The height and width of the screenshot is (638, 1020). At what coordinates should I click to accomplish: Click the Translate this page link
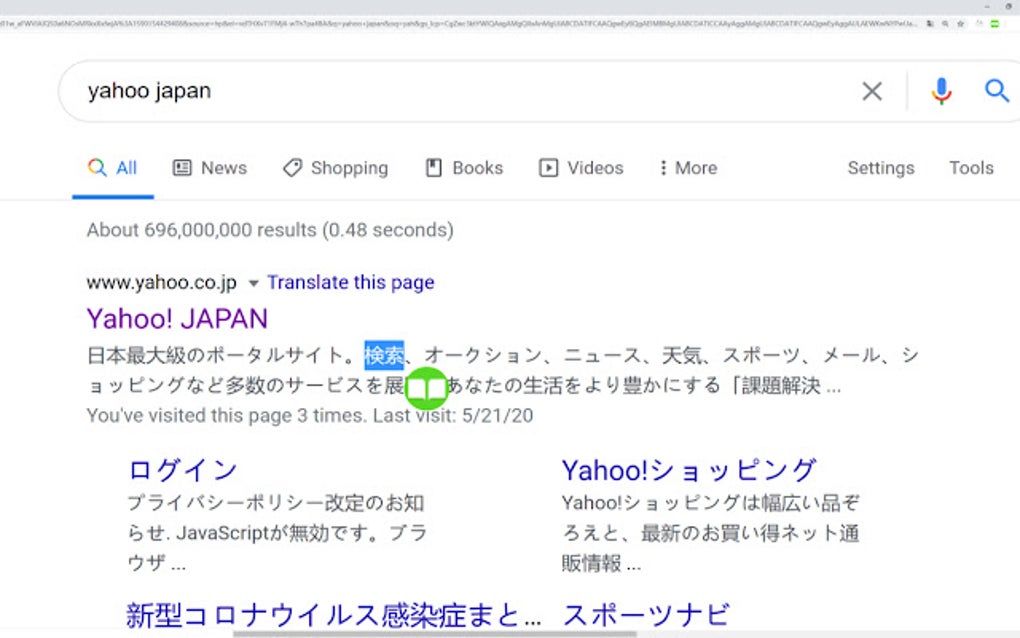(x=351, y=282)
